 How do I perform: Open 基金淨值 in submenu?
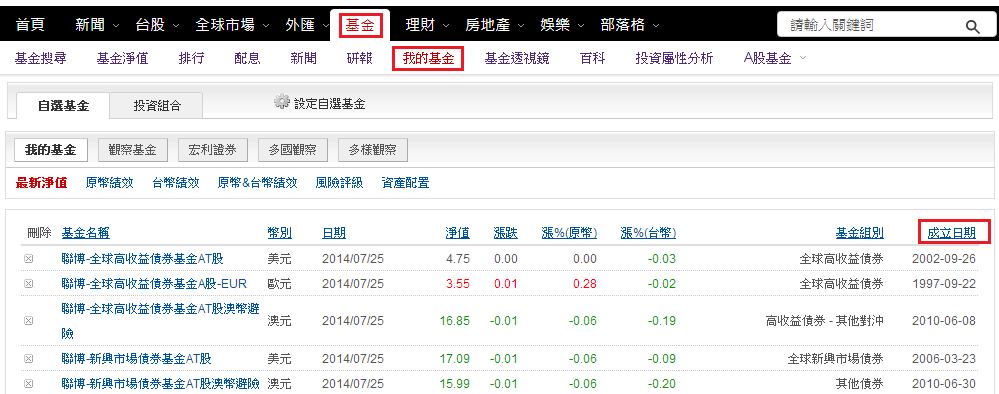[122, 59]
